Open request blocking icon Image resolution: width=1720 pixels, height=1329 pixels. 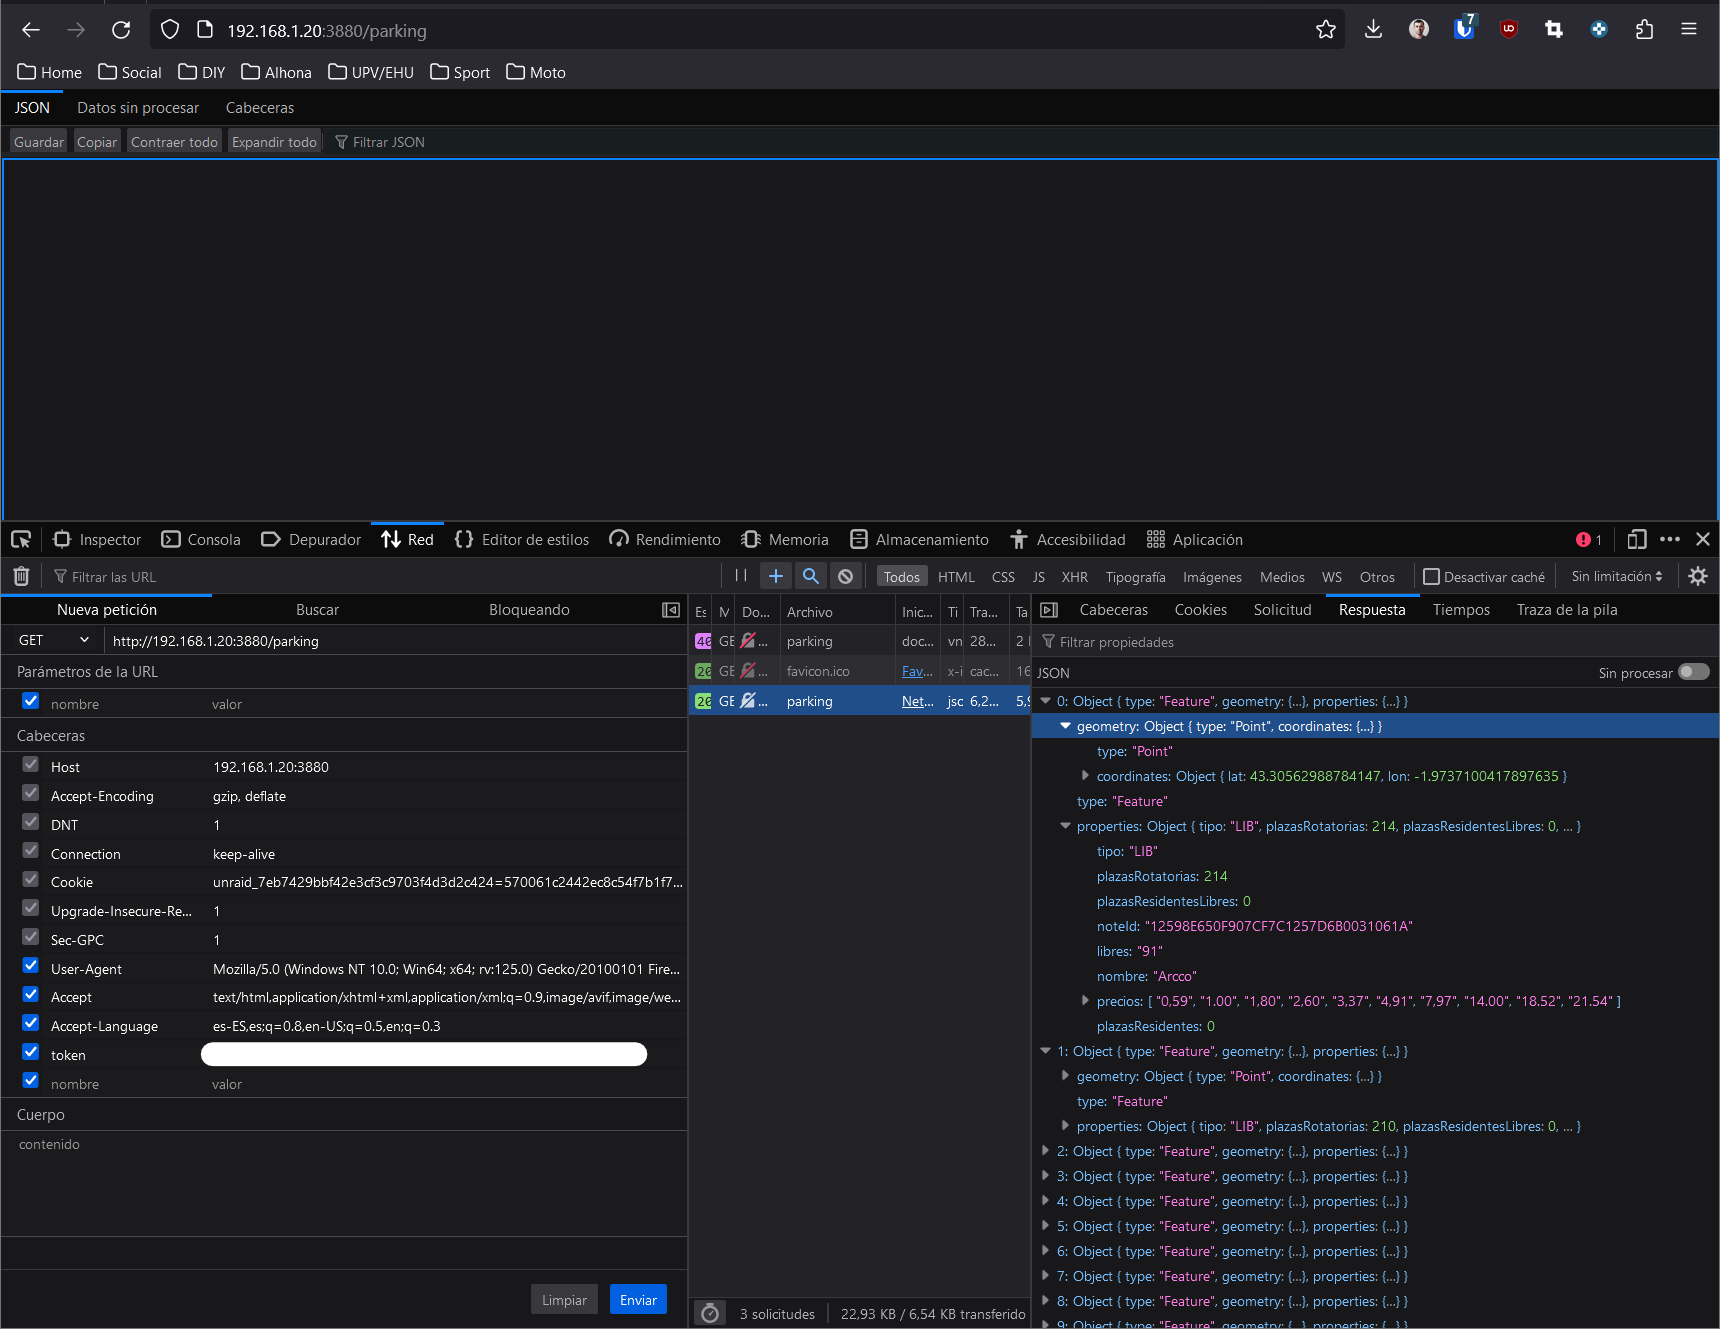pos(846,576)
